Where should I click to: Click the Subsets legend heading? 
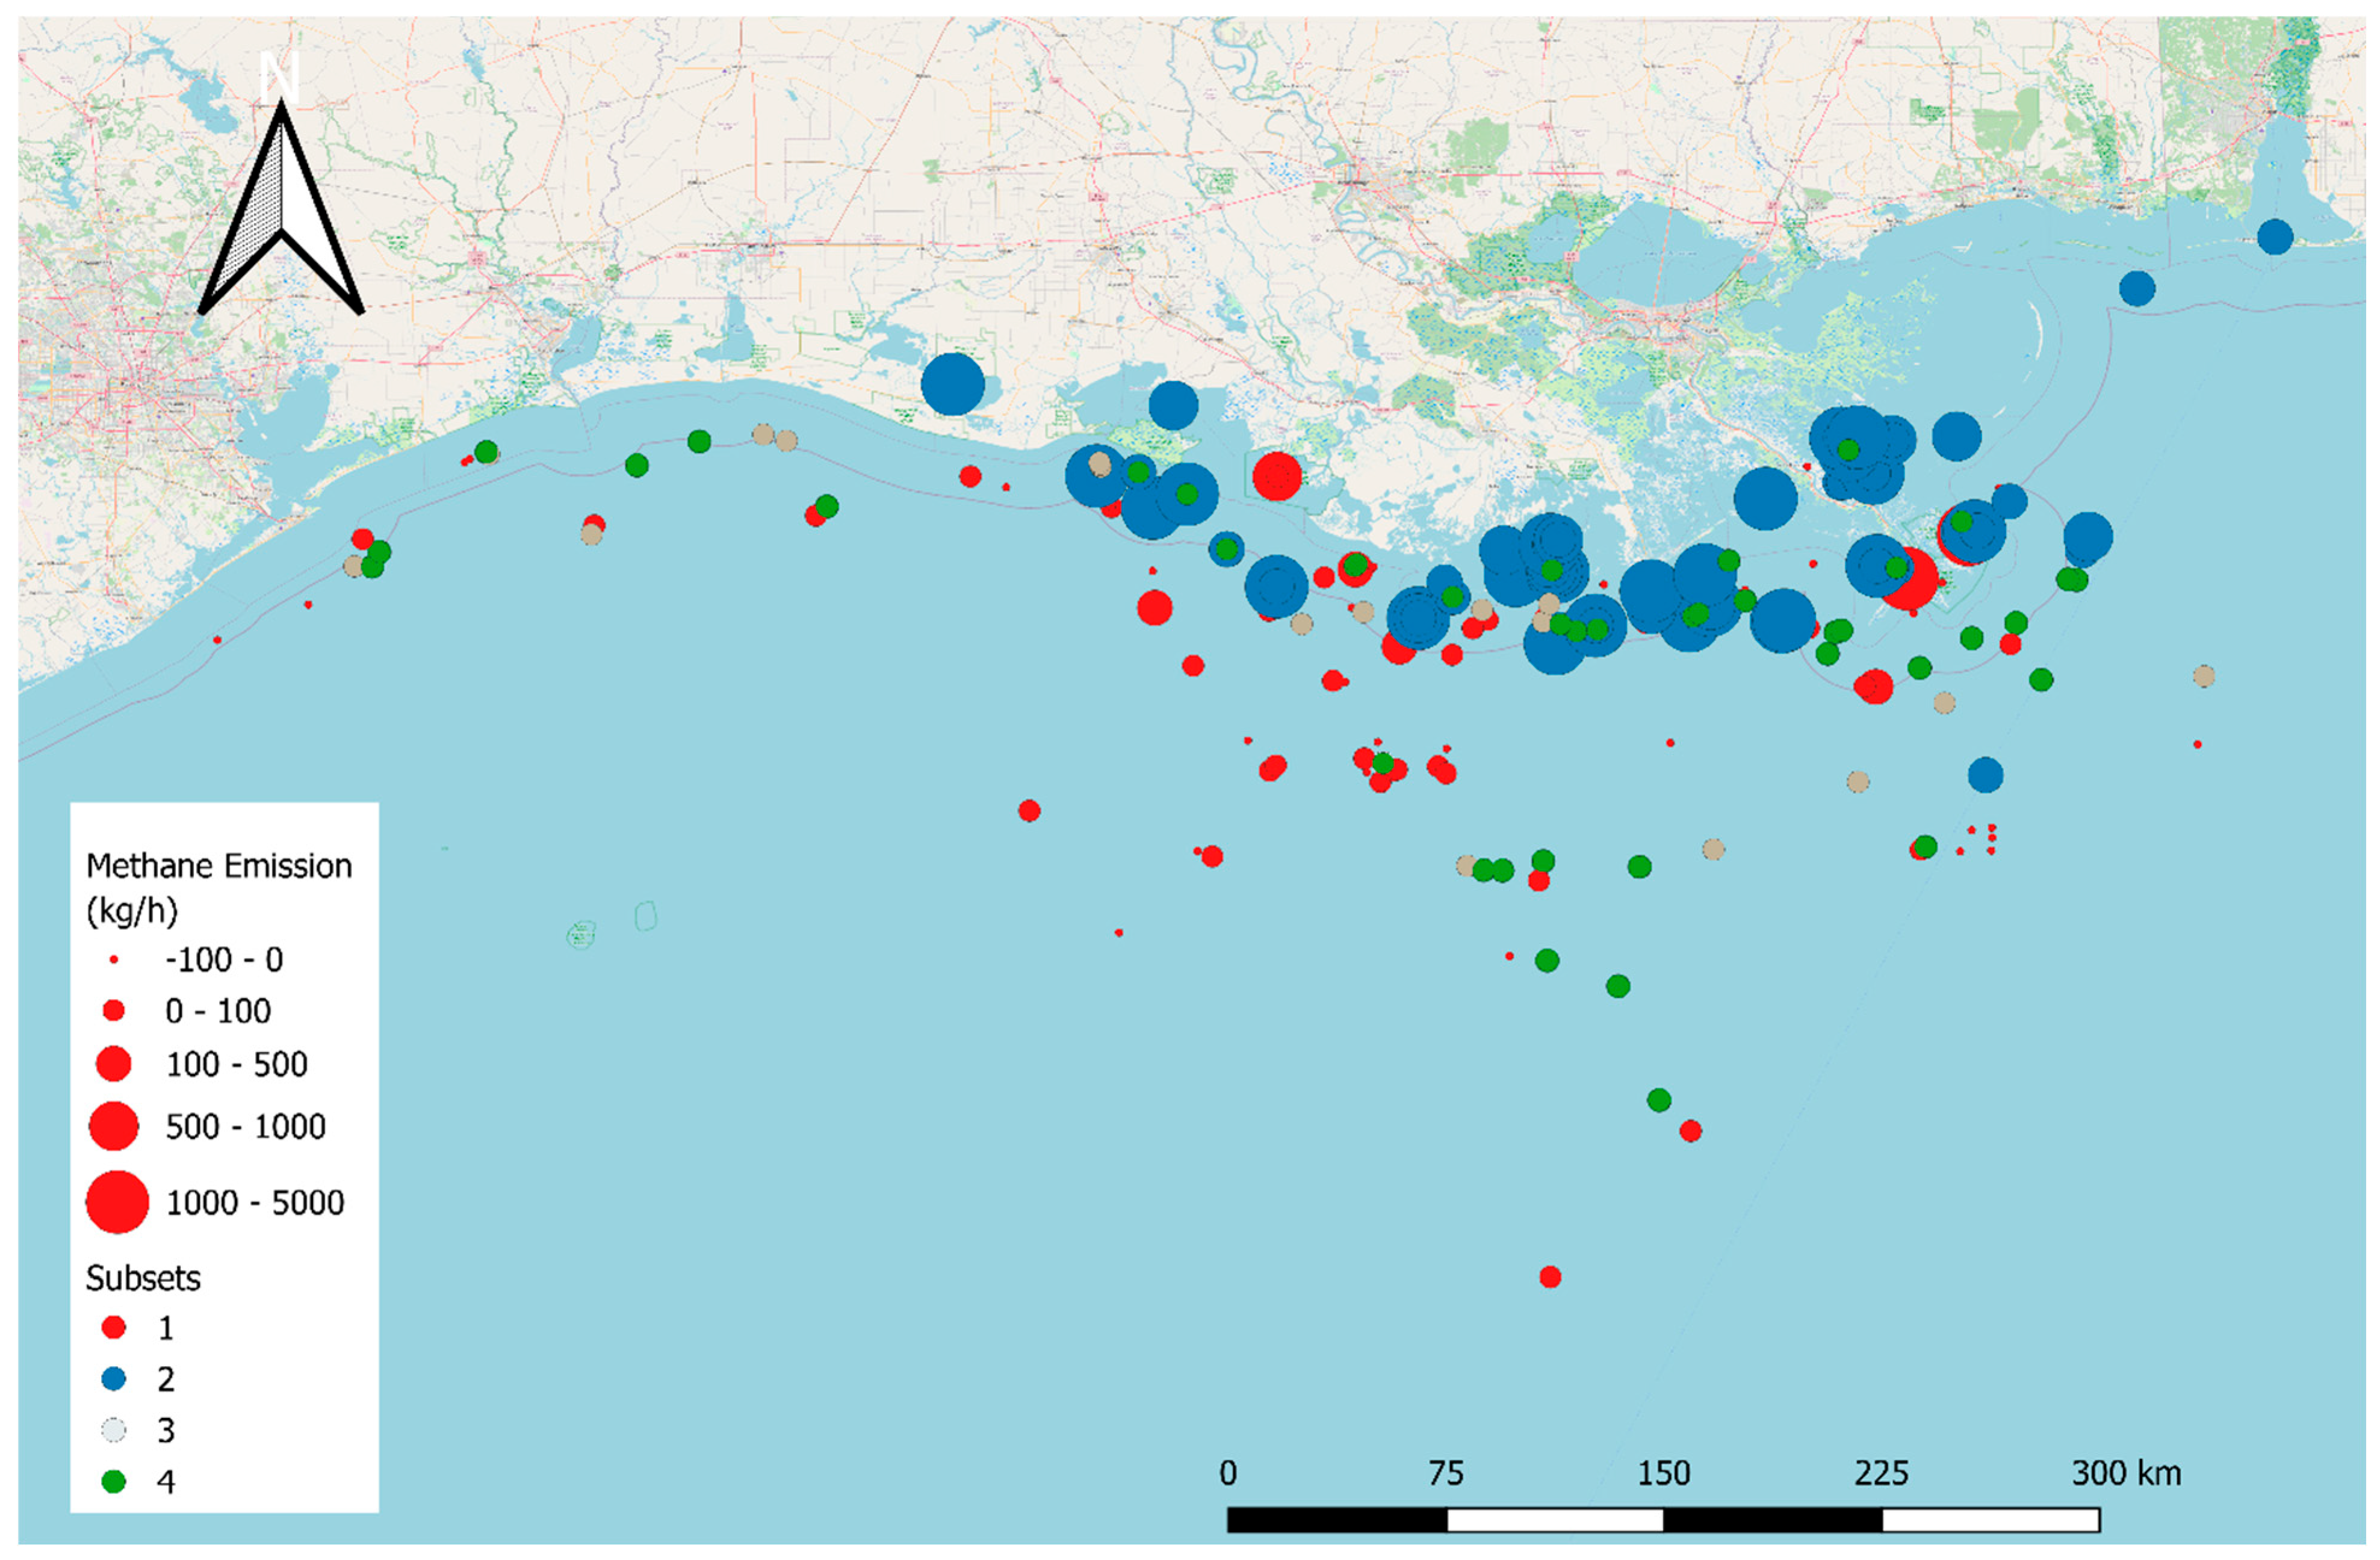pos(143,1278)
